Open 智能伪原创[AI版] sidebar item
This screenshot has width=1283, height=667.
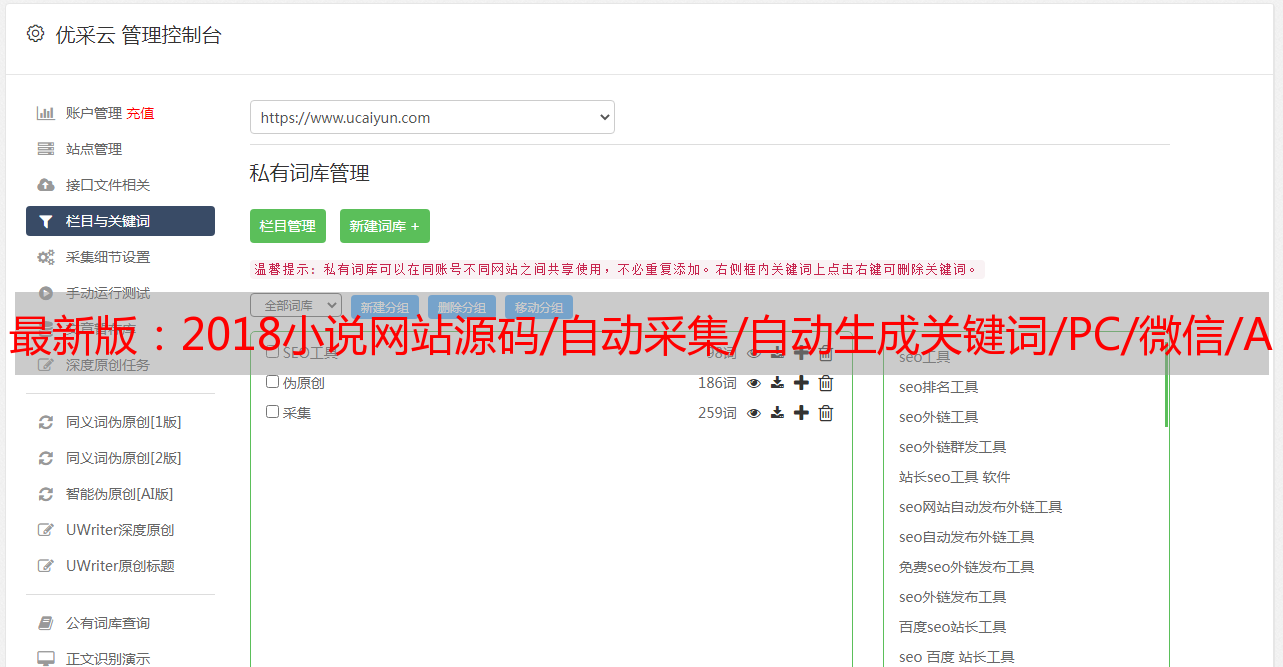click(x=120, y=494)
